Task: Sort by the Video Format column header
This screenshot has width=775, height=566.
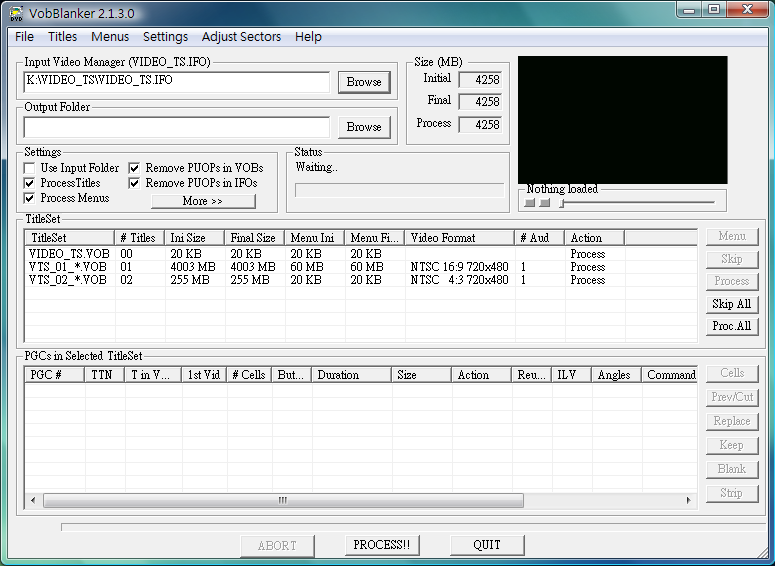Action: 460,238
